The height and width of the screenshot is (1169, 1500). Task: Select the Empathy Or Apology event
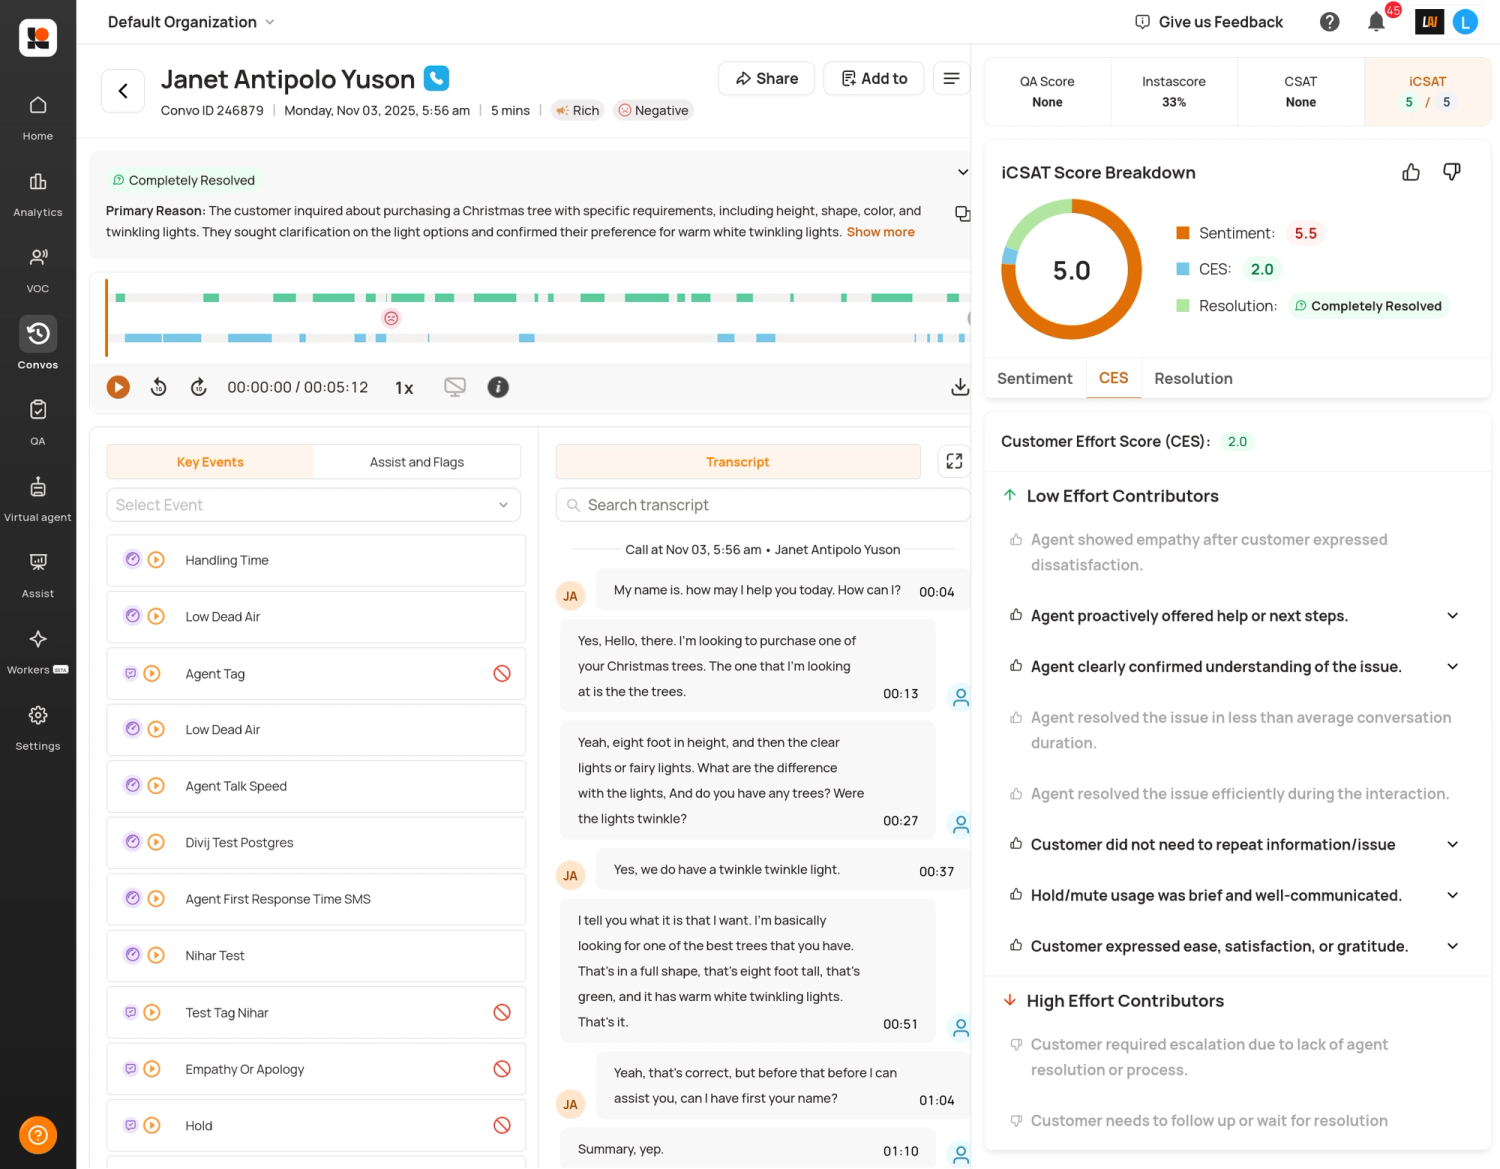point(316,1069)
